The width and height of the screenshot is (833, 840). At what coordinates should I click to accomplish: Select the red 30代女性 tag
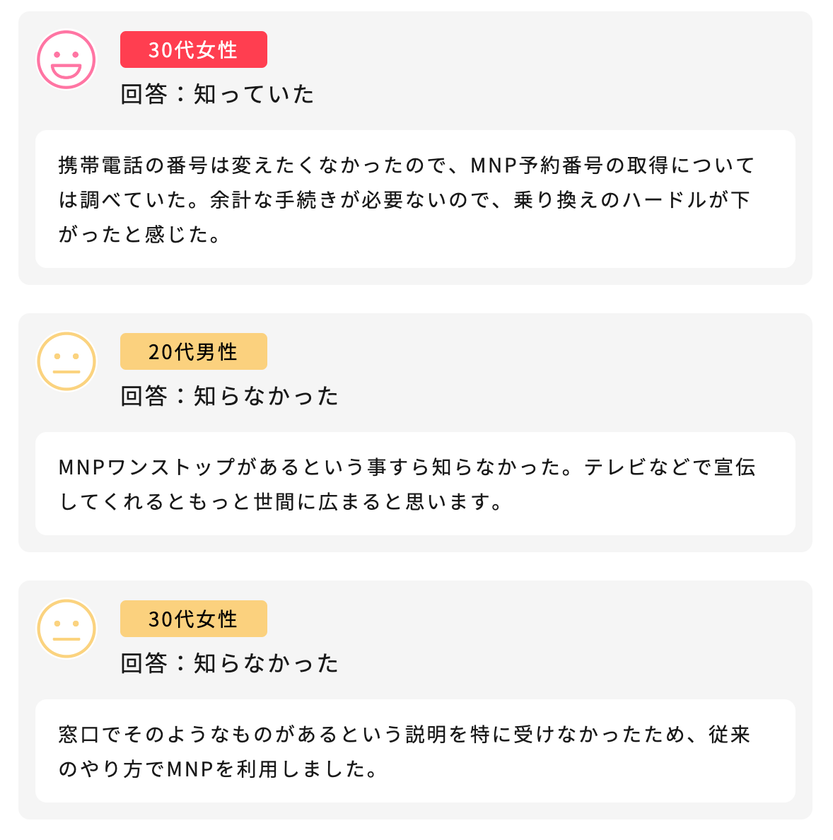coord(193,49)
